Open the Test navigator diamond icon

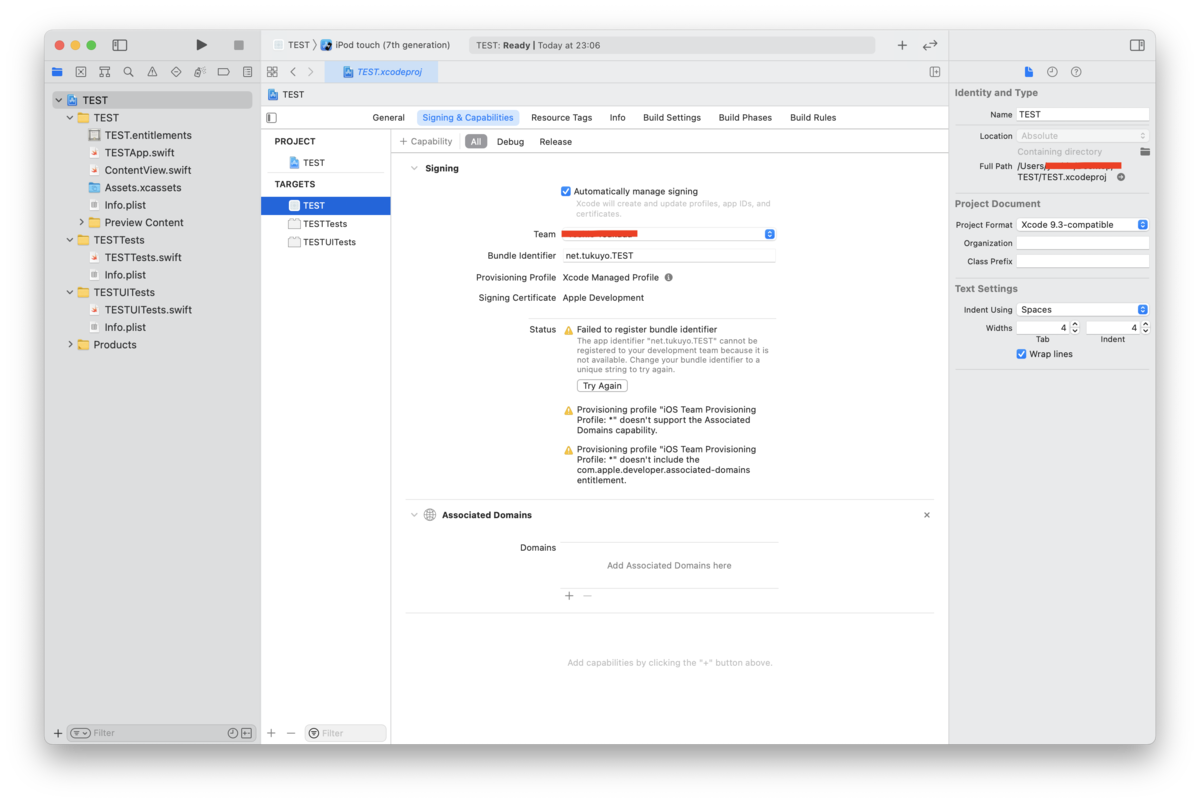pyautogui.click(x=176, y=72)
